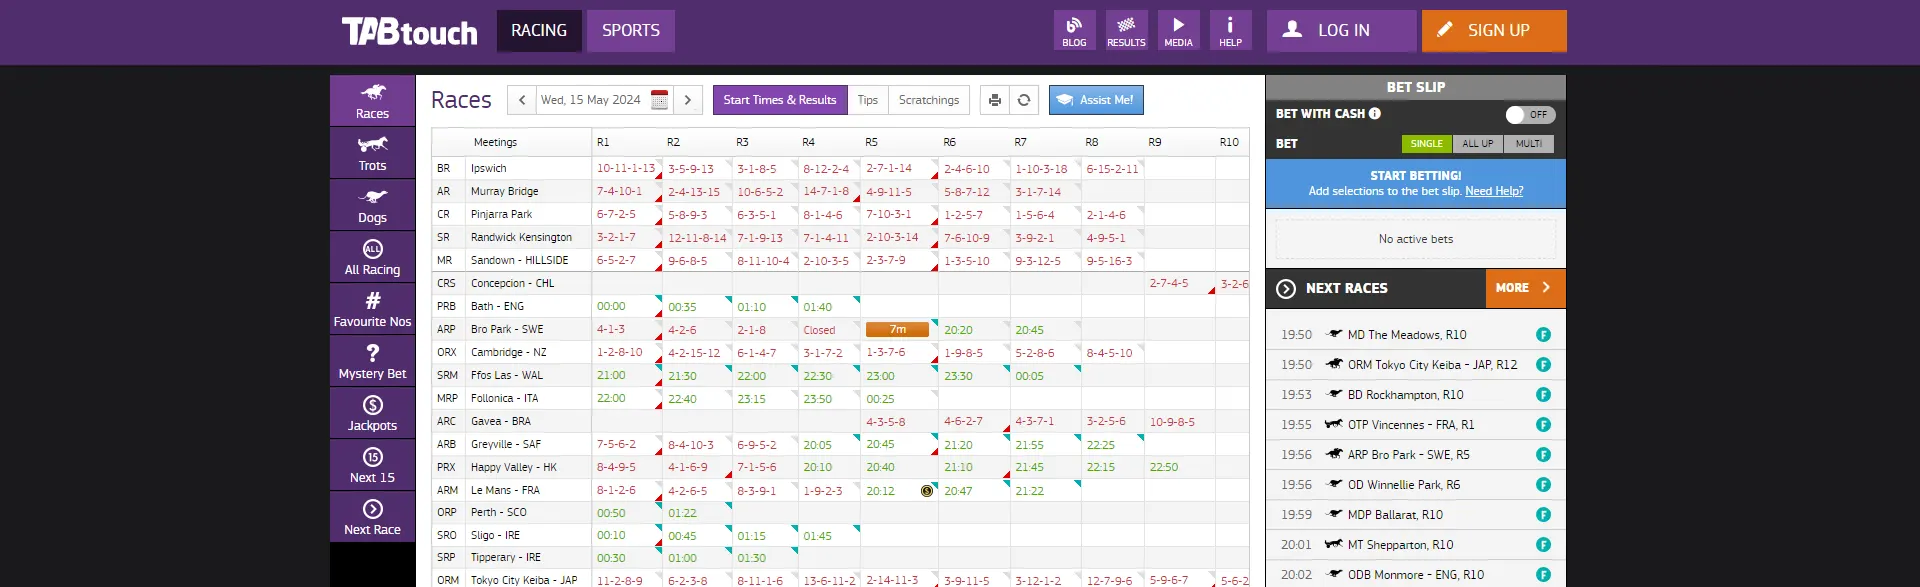Viewport: 1920px width, 587px height.
Task: Select the ALL UP bet type
Action: 1477,144
